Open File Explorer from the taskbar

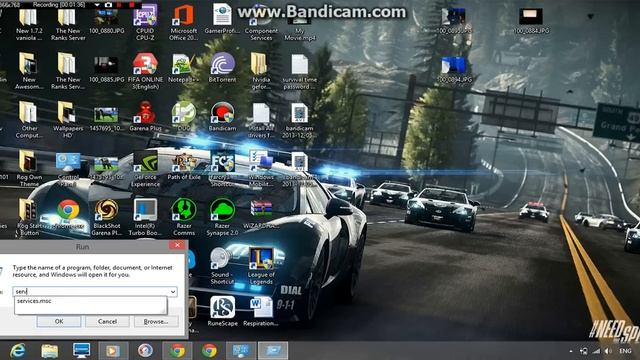point(49,351)
